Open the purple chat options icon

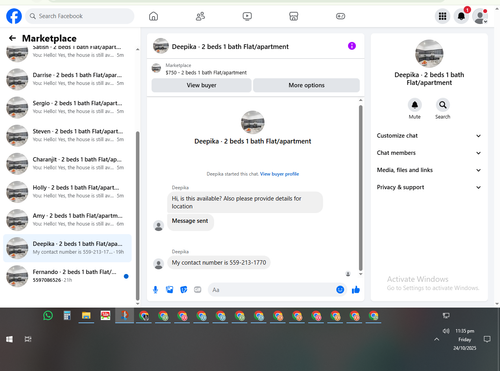coord(352,46)
